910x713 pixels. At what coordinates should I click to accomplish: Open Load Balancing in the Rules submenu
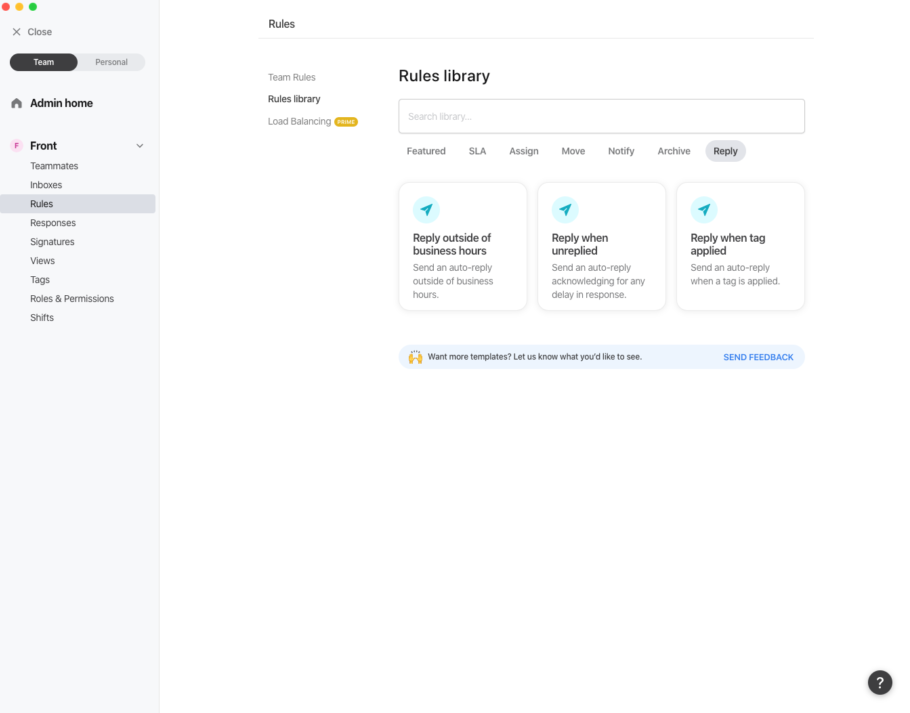299,121
